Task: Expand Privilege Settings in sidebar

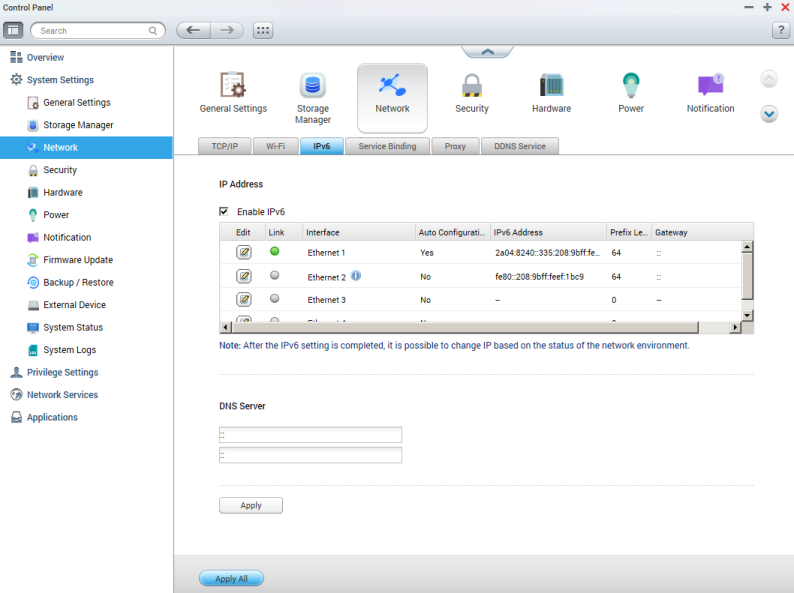Action: click(x=55, y=372)
